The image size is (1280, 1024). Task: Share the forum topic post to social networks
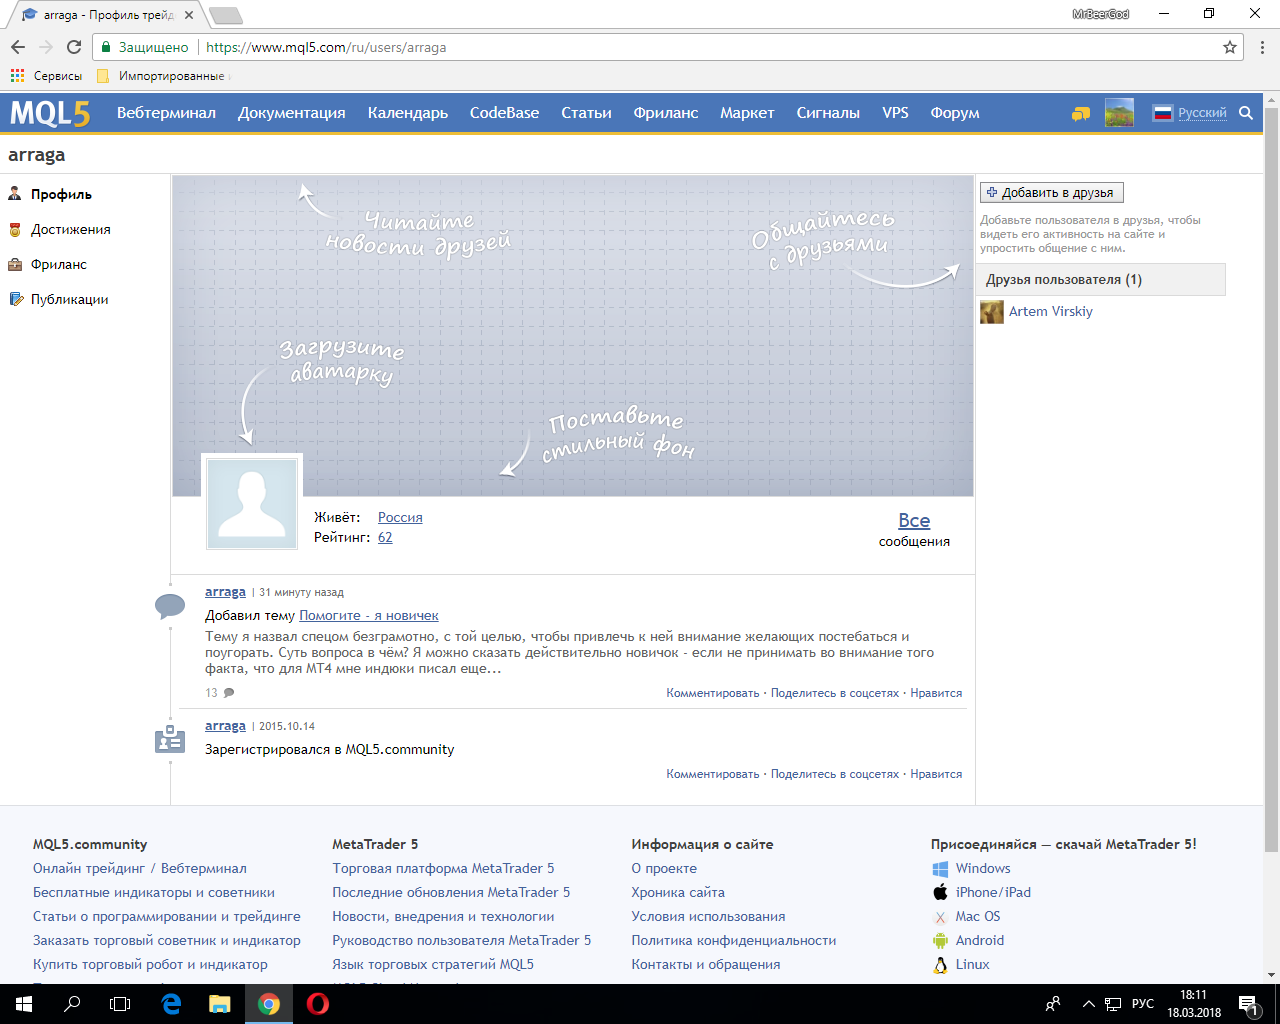(835, 693)
